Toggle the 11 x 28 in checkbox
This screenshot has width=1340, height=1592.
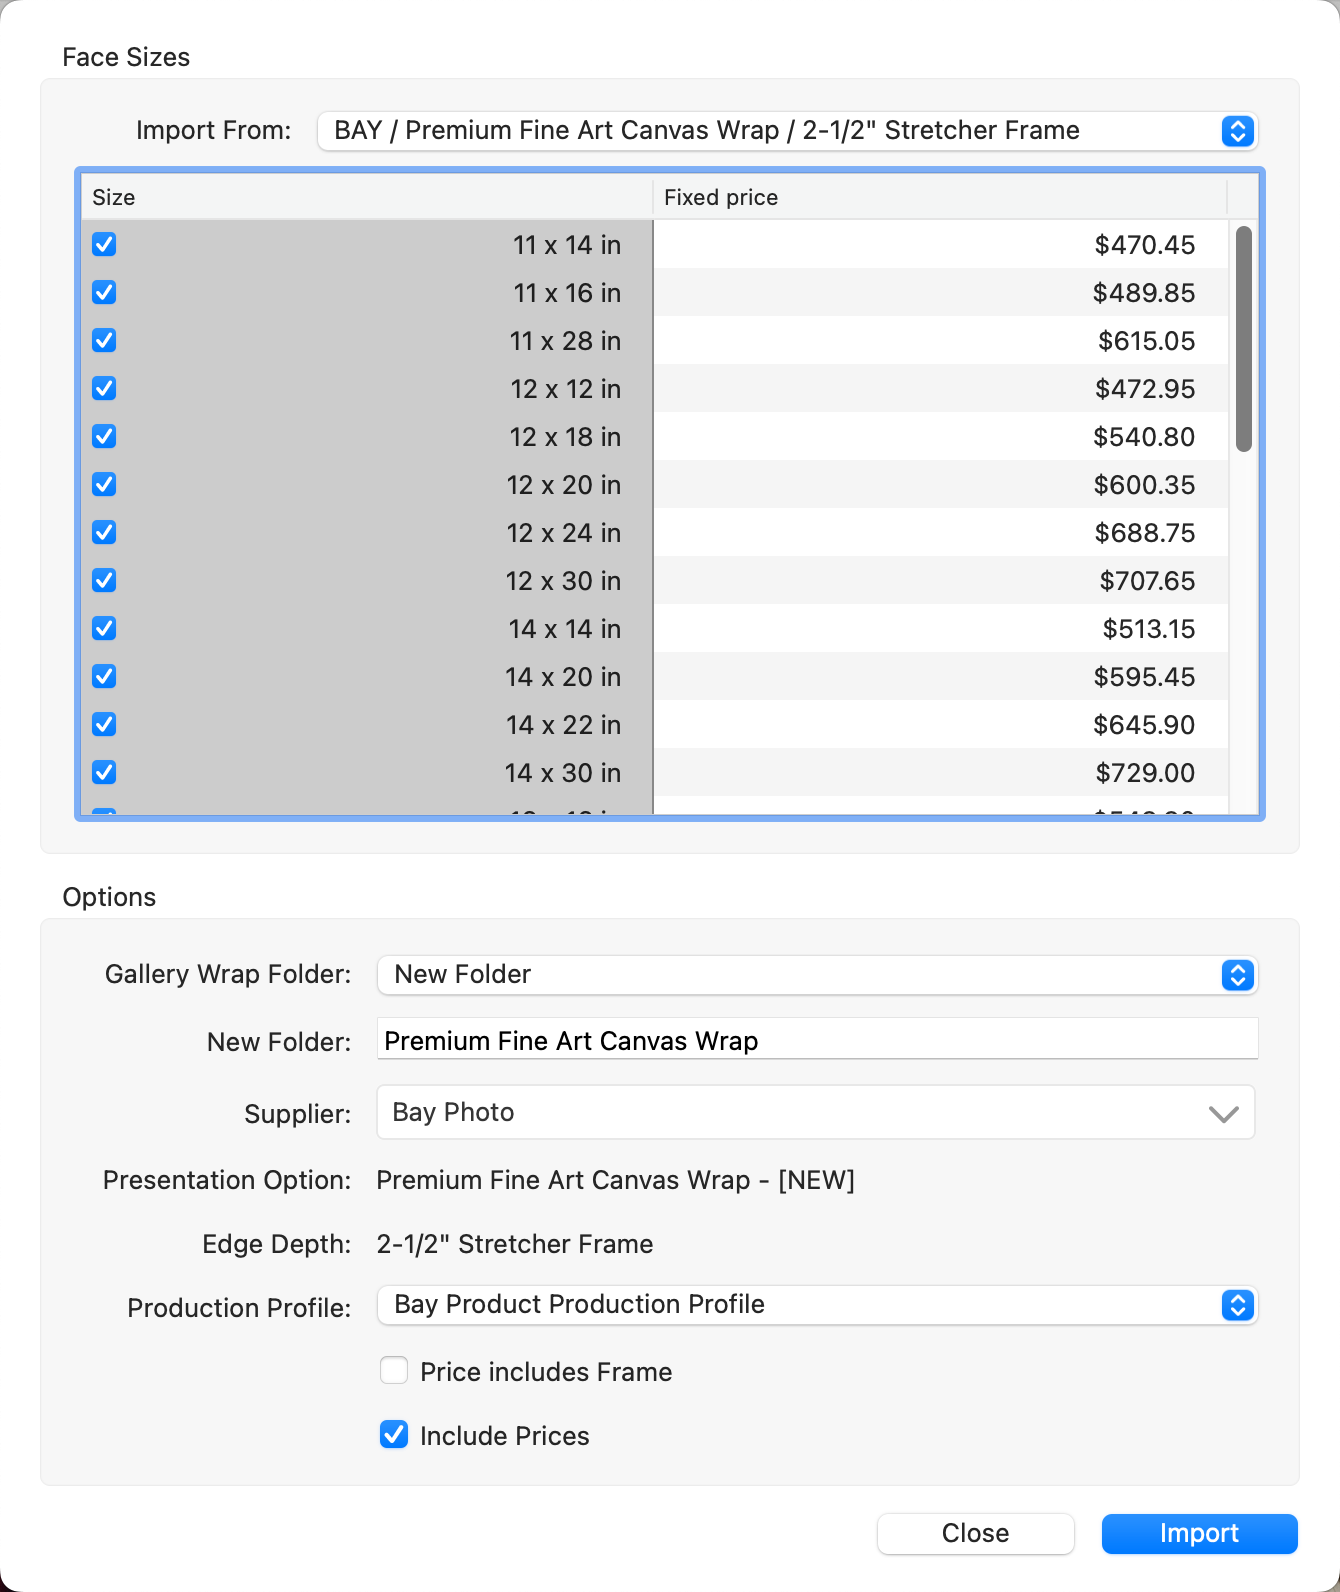[x=104, y=341]
